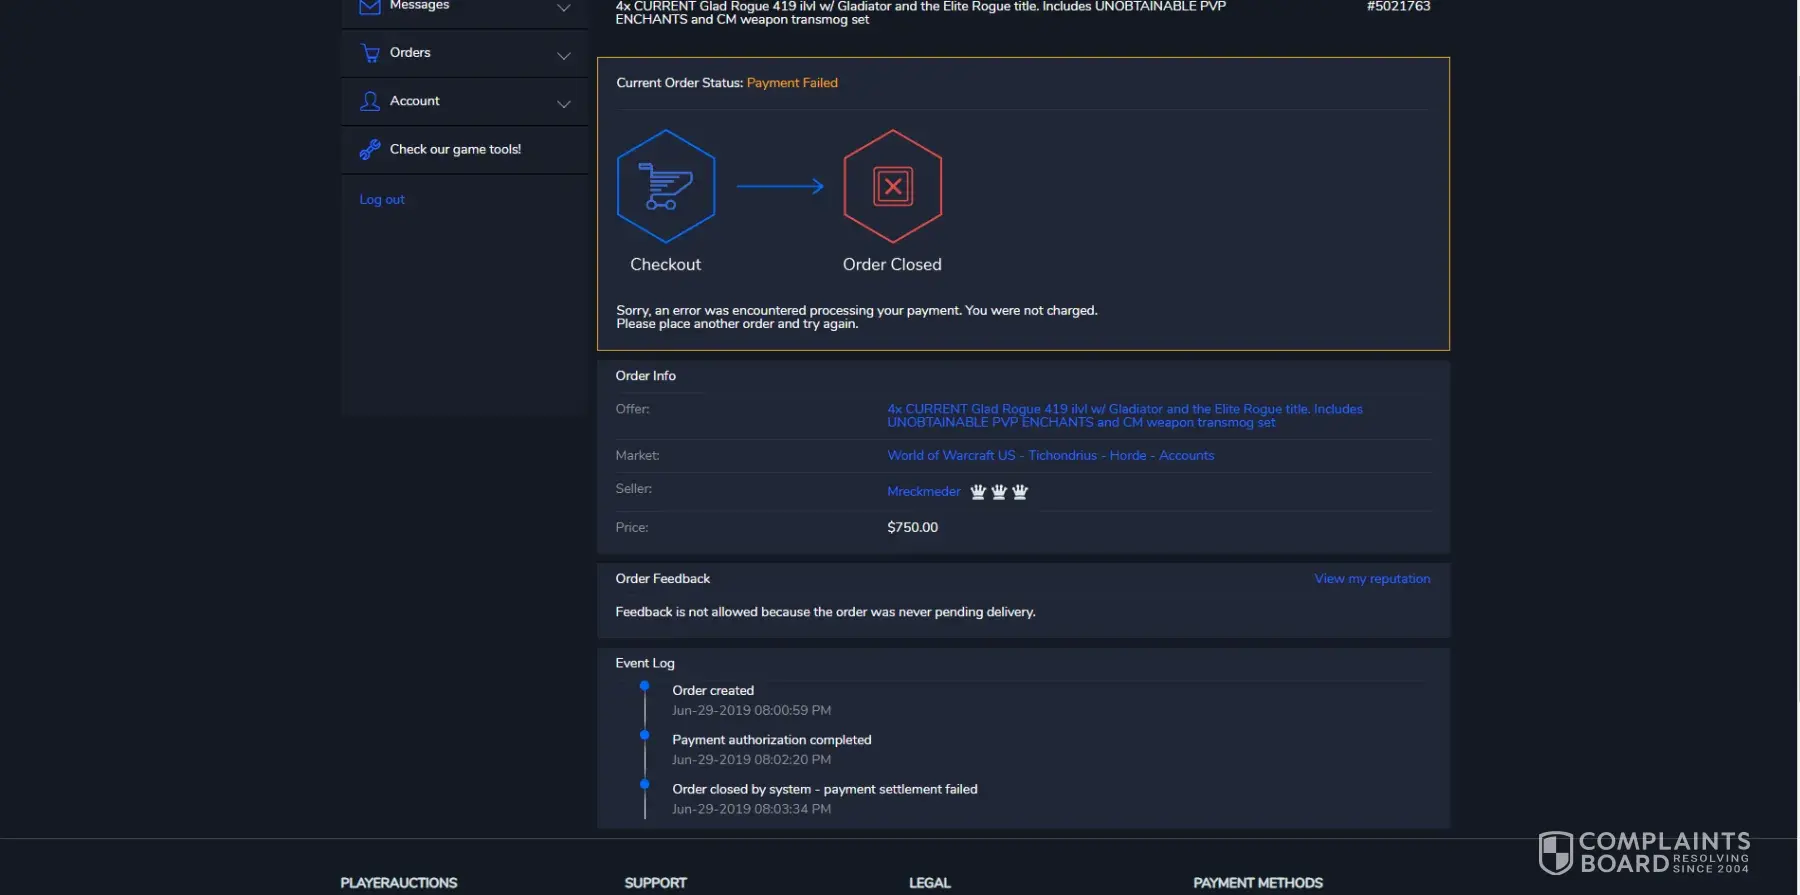
Task: Click the game tools wrench icon
Action: pos(370,150)
